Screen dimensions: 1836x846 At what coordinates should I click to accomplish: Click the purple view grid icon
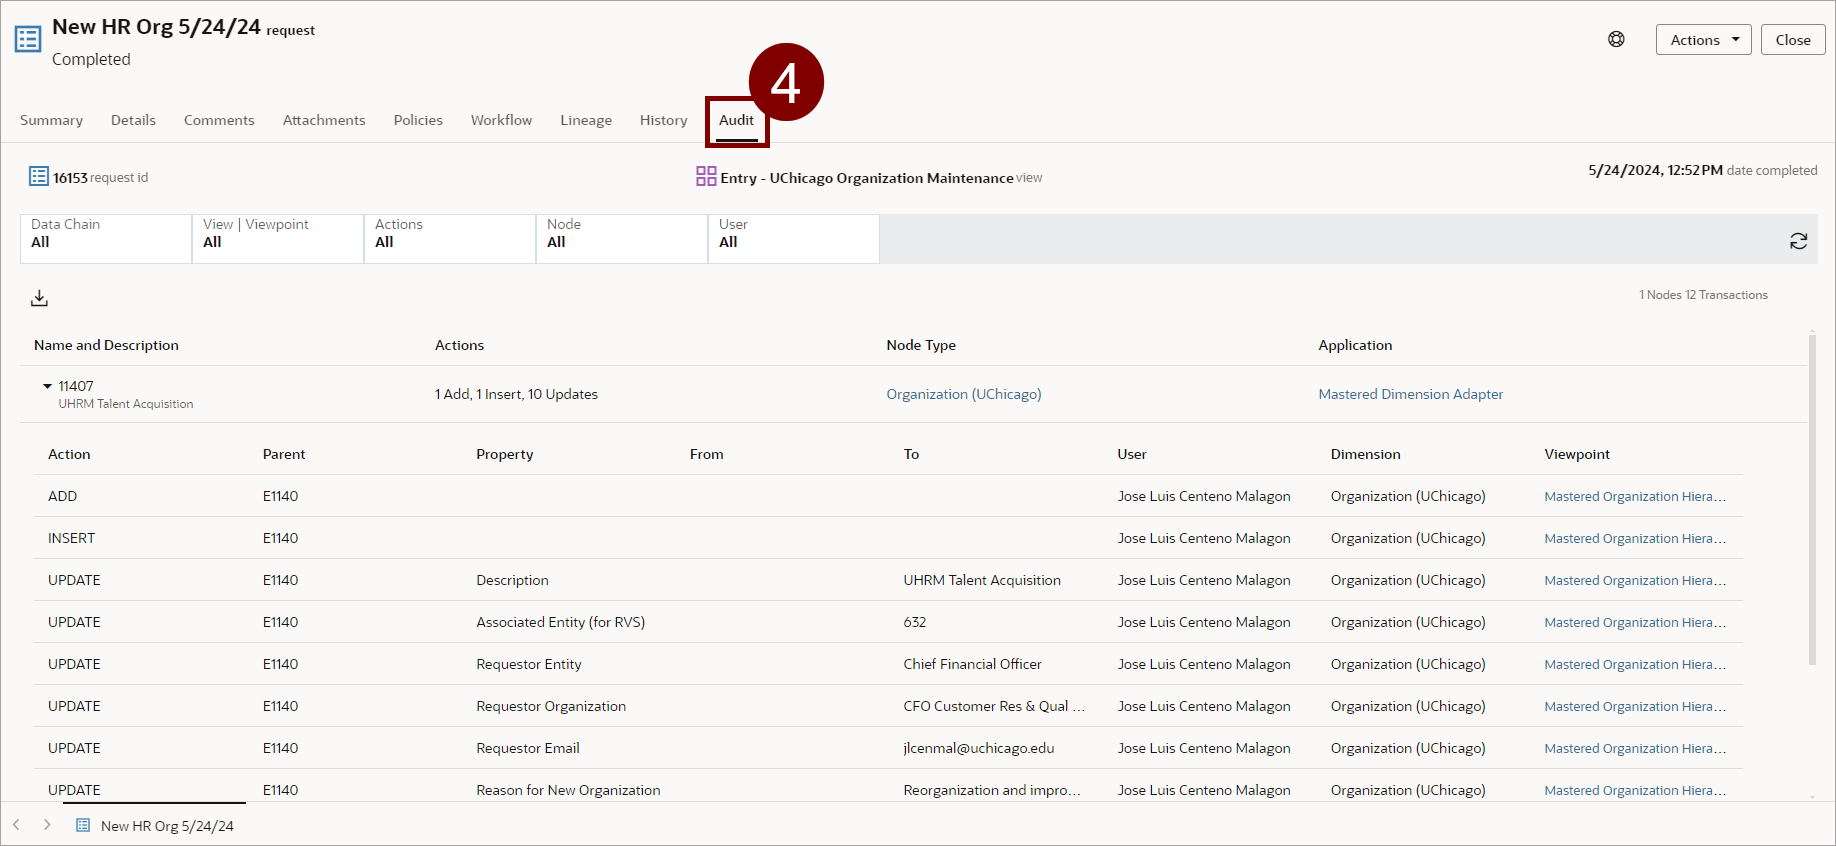tap(706, 177)
